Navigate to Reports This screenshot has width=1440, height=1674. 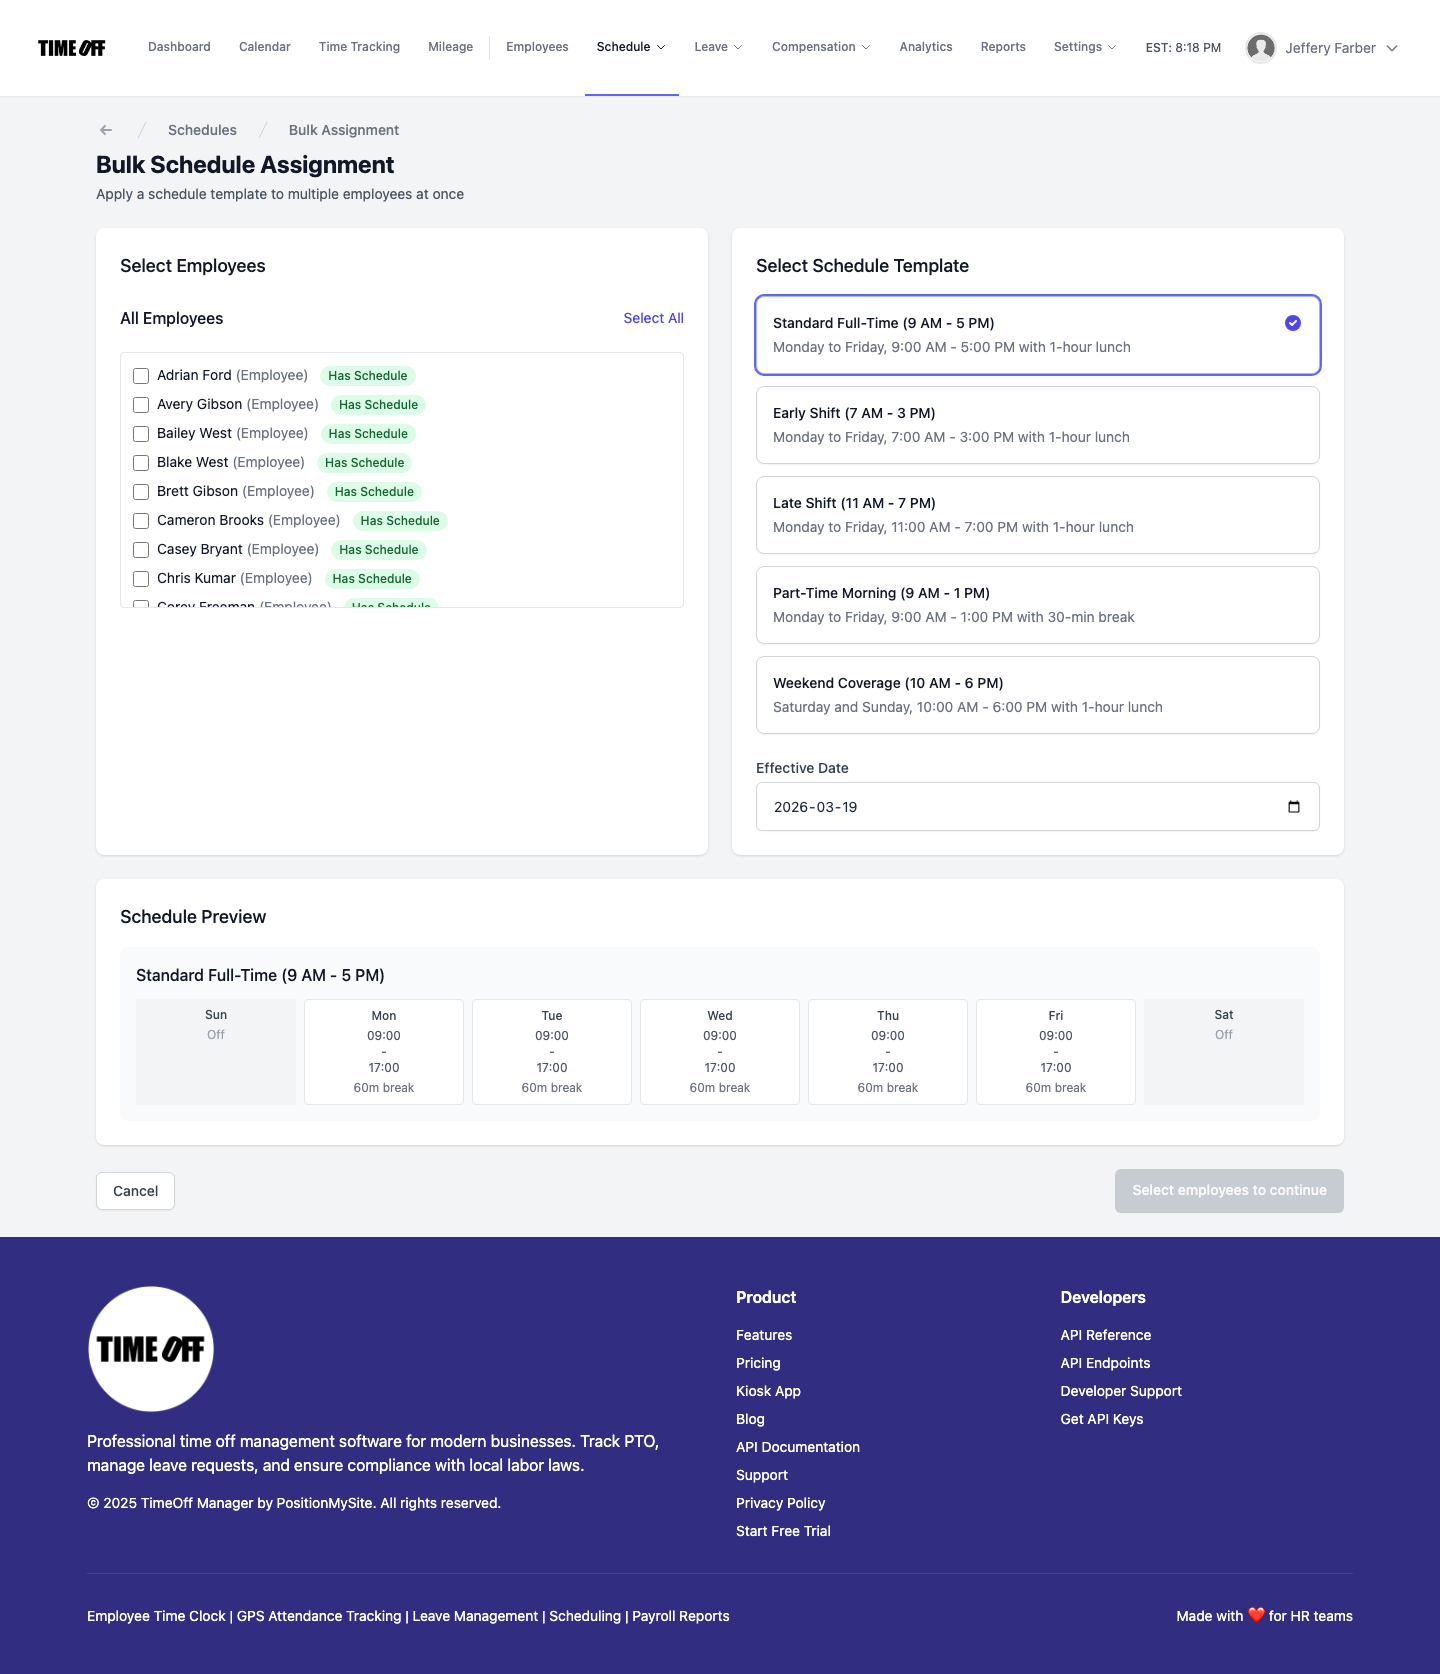click(x=1003, y=47)
